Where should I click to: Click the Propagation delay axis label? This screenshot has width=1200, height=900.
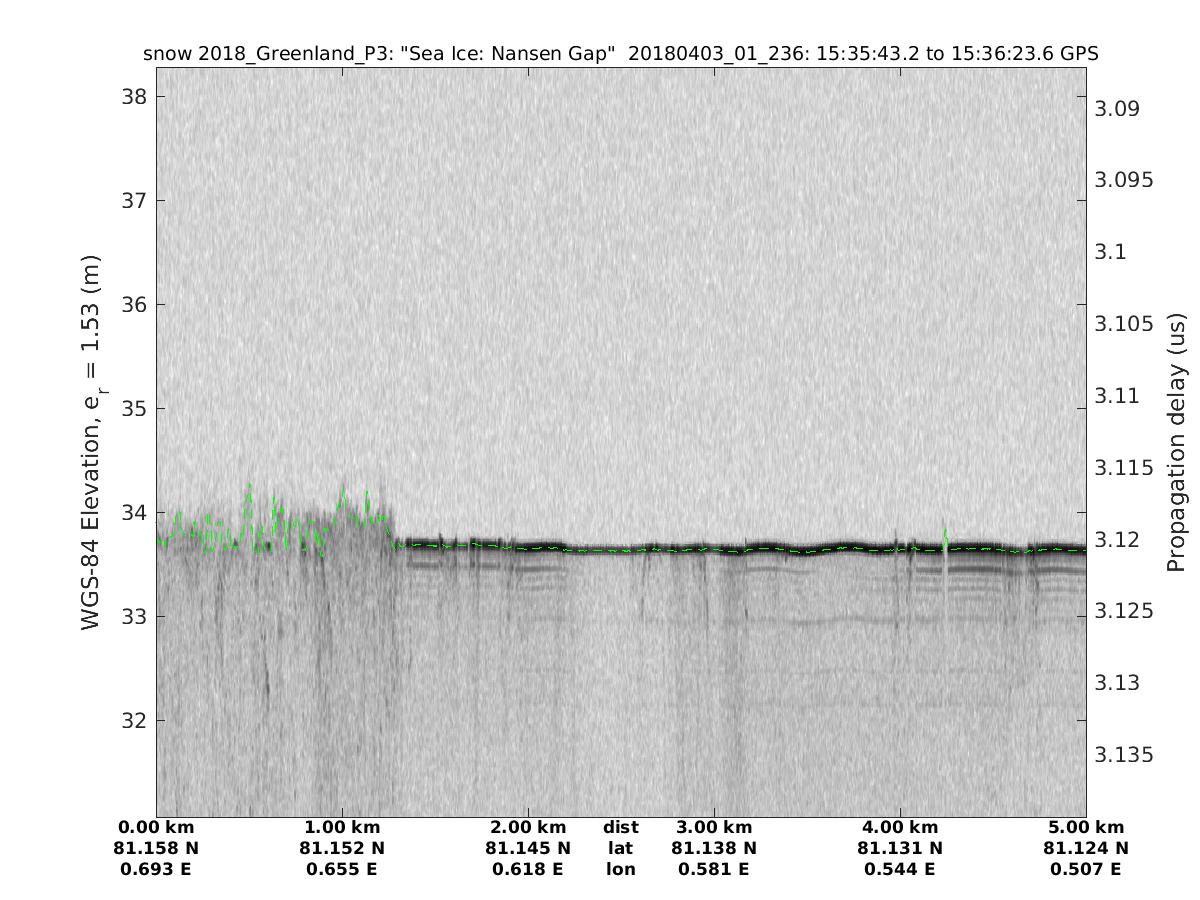[x=1176, y=440]
